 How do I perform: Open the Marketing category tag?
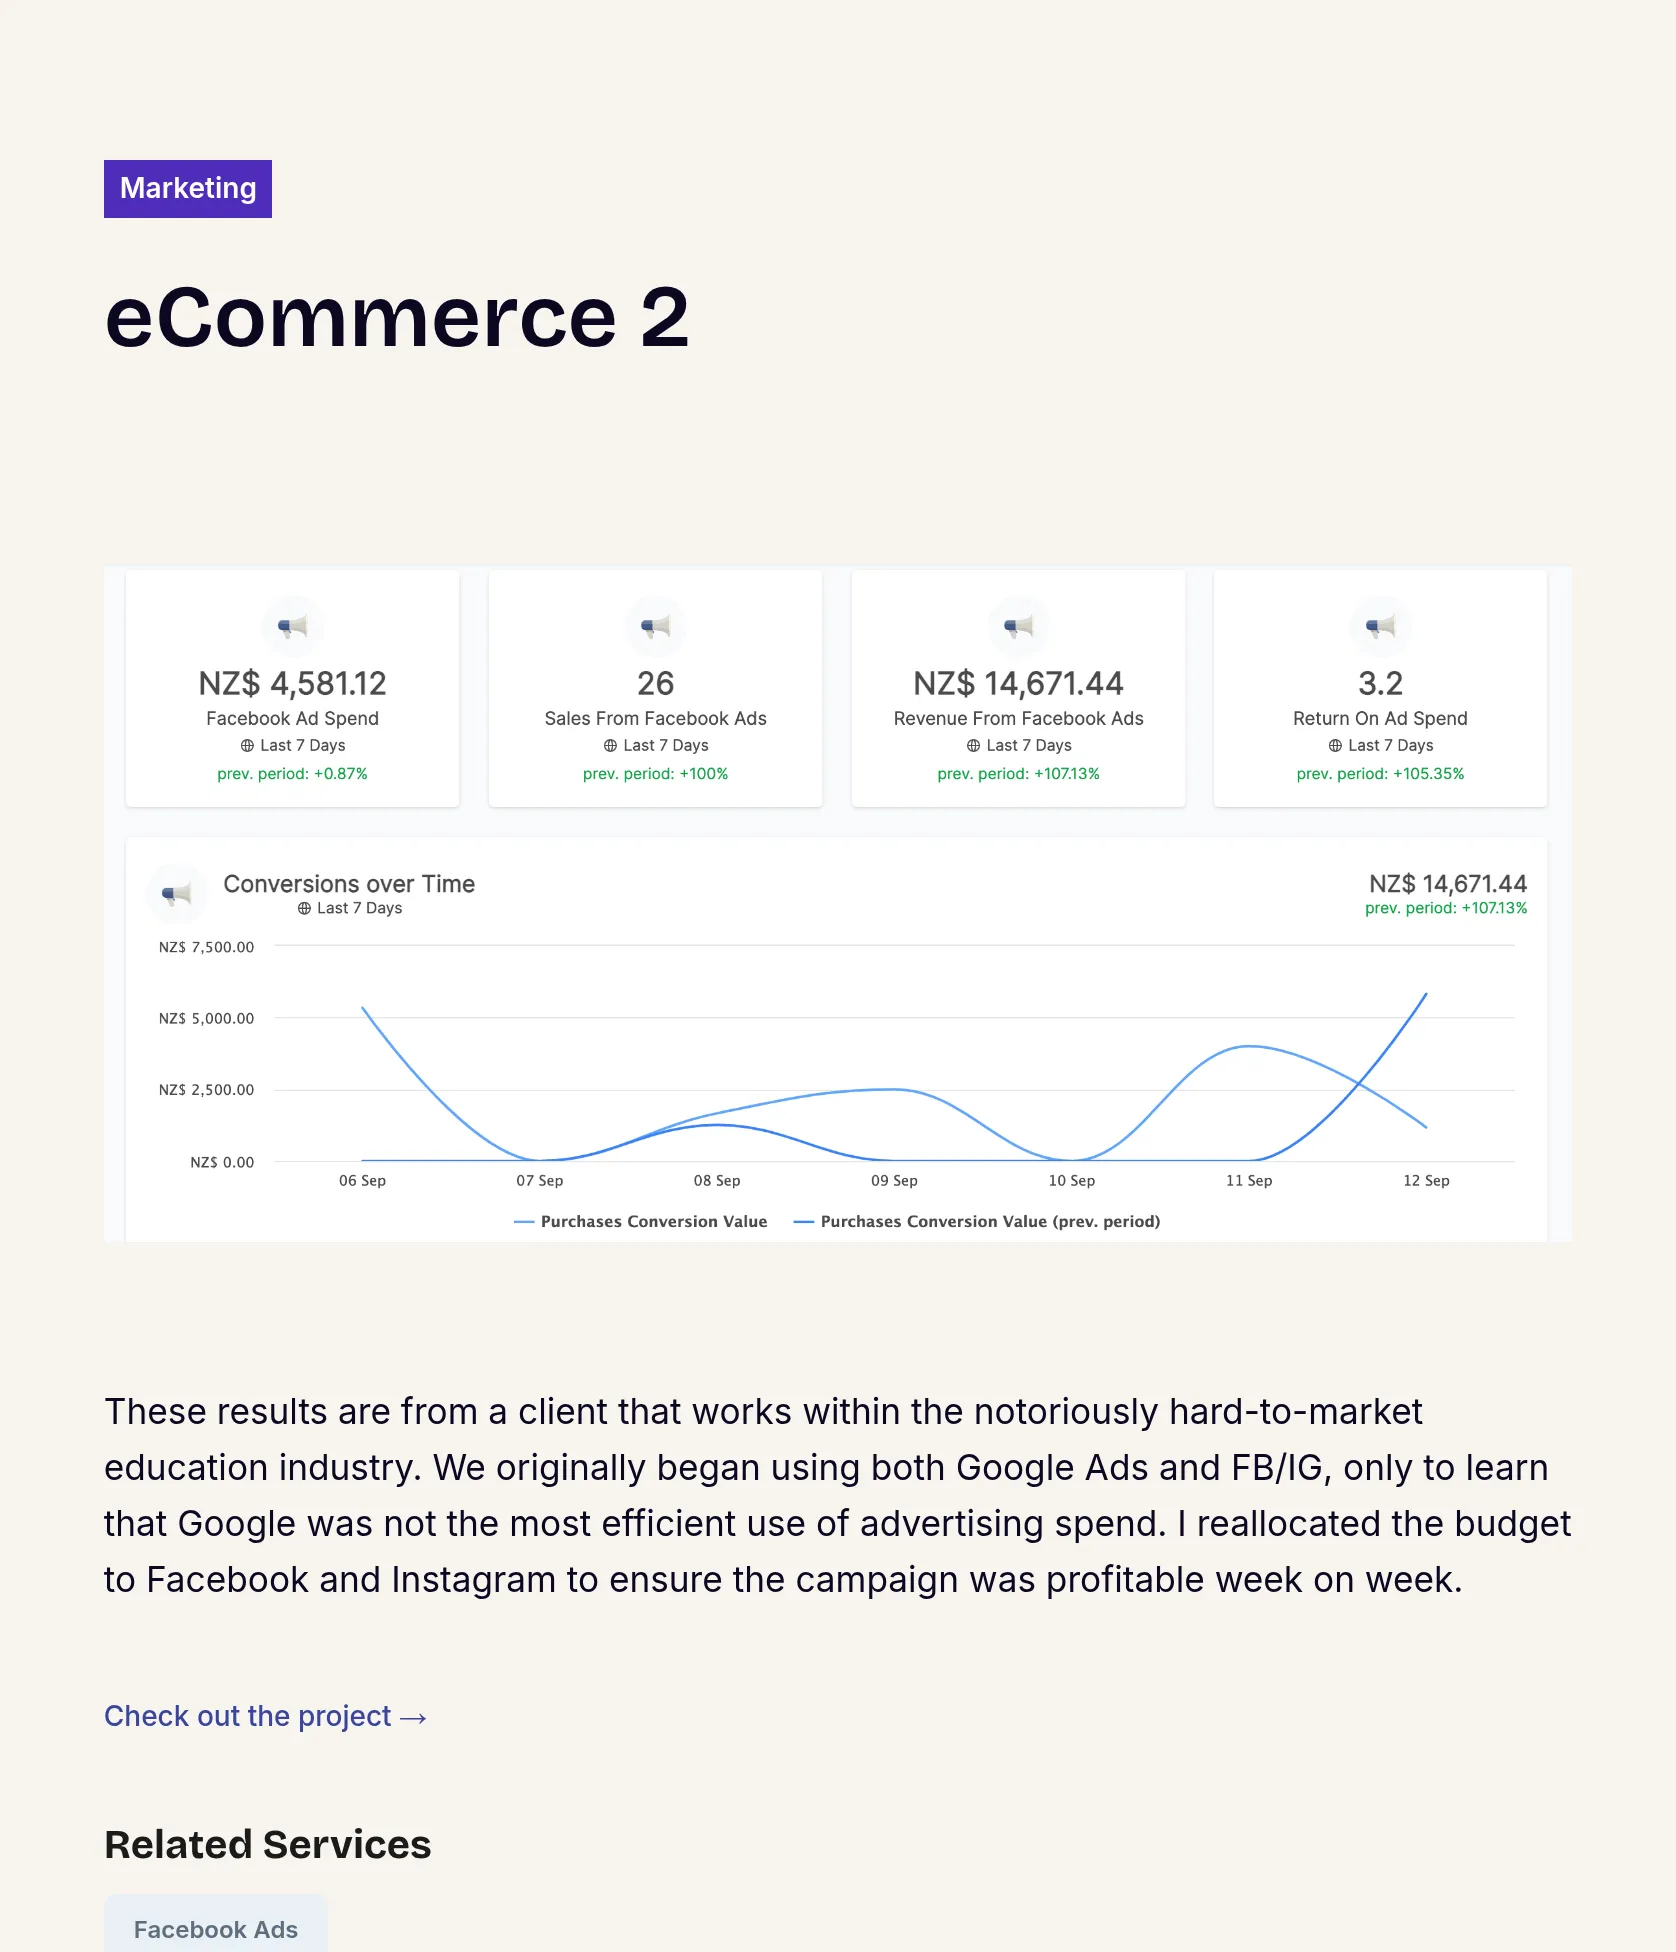pyautogui.click(x=188, y=189)
